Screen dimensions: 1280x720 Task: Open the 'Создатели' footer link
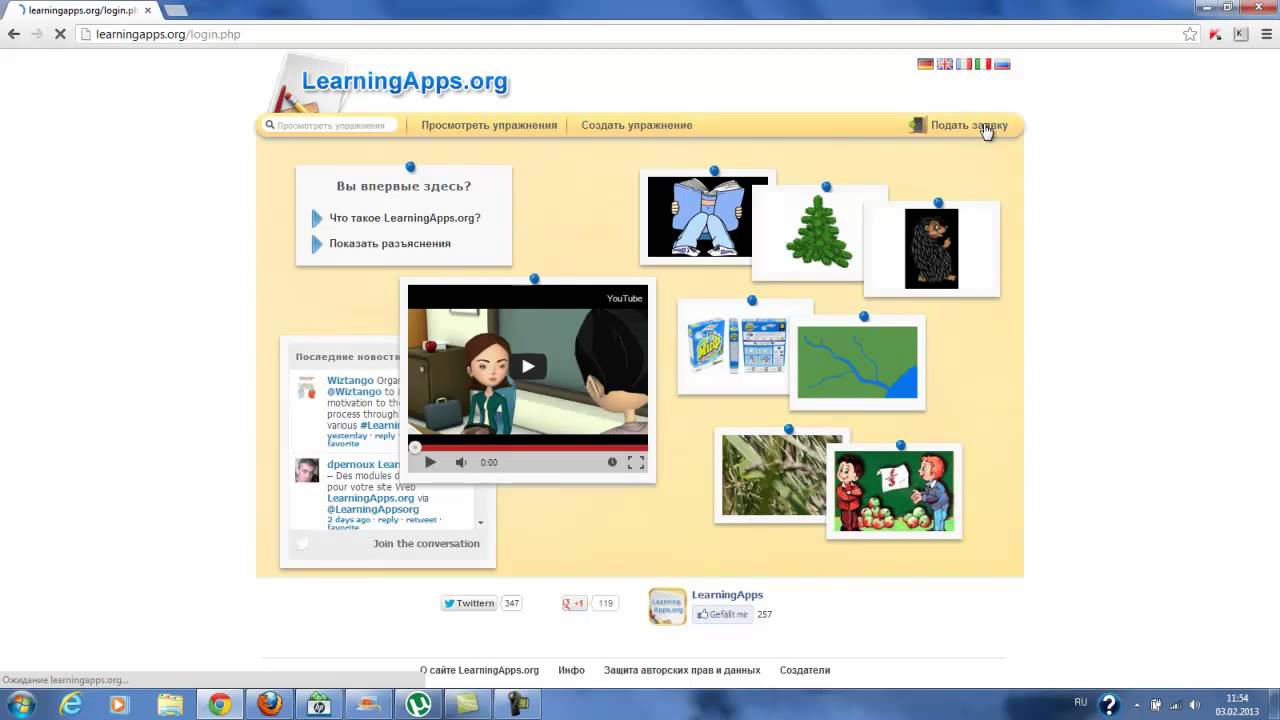pyautogui.click(x=805, y=670)
